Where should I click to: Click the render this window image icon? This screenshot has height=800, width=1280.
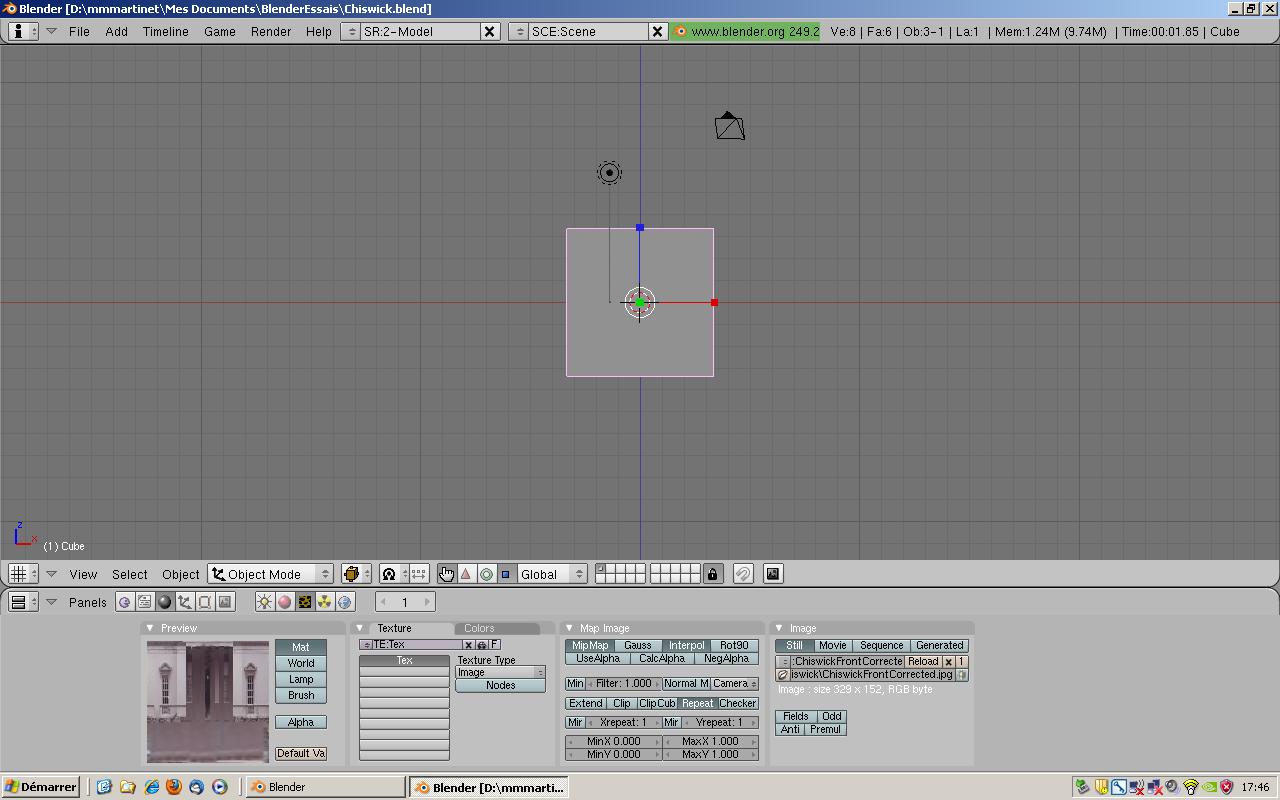[x=773, y=574]
